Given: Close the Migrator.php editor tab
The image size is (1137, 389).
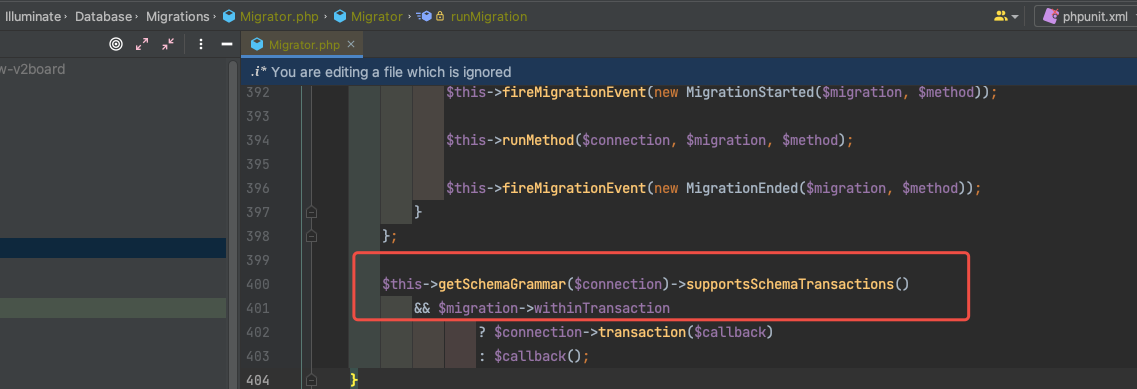Looking at the screenshot, I should tap(351, 44).
